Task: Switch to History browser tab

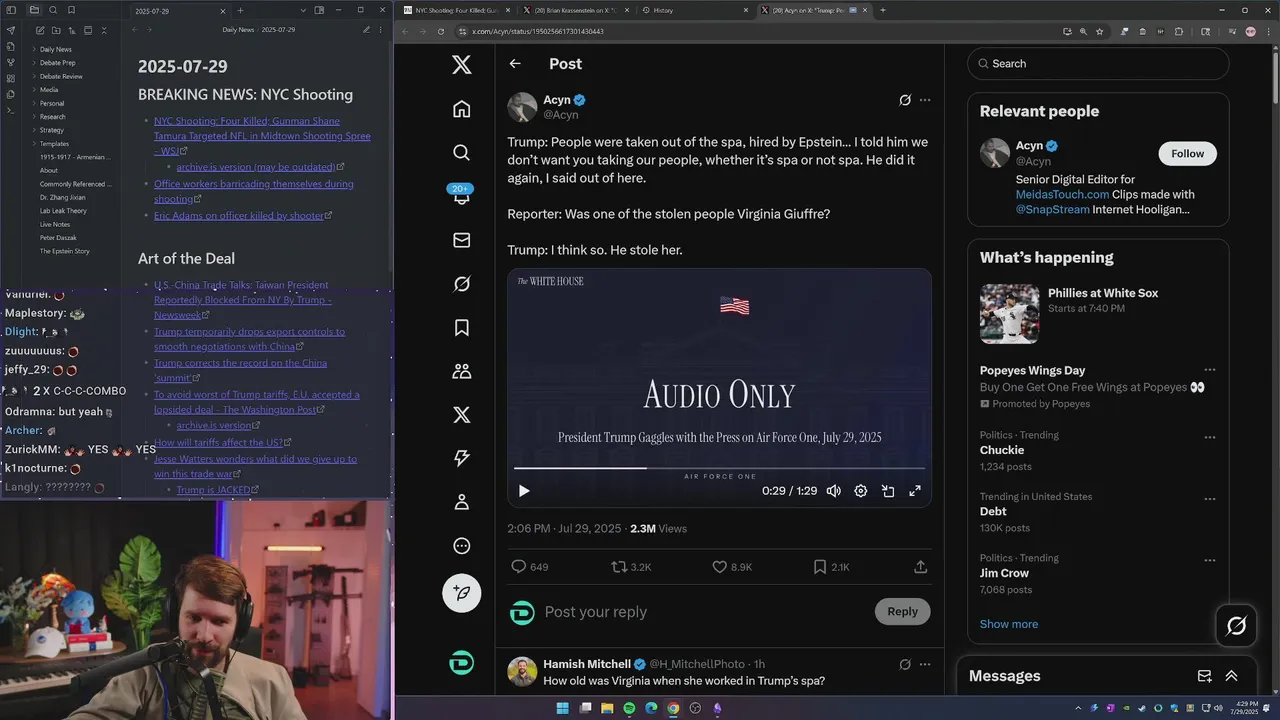Action: coord(695,10)
